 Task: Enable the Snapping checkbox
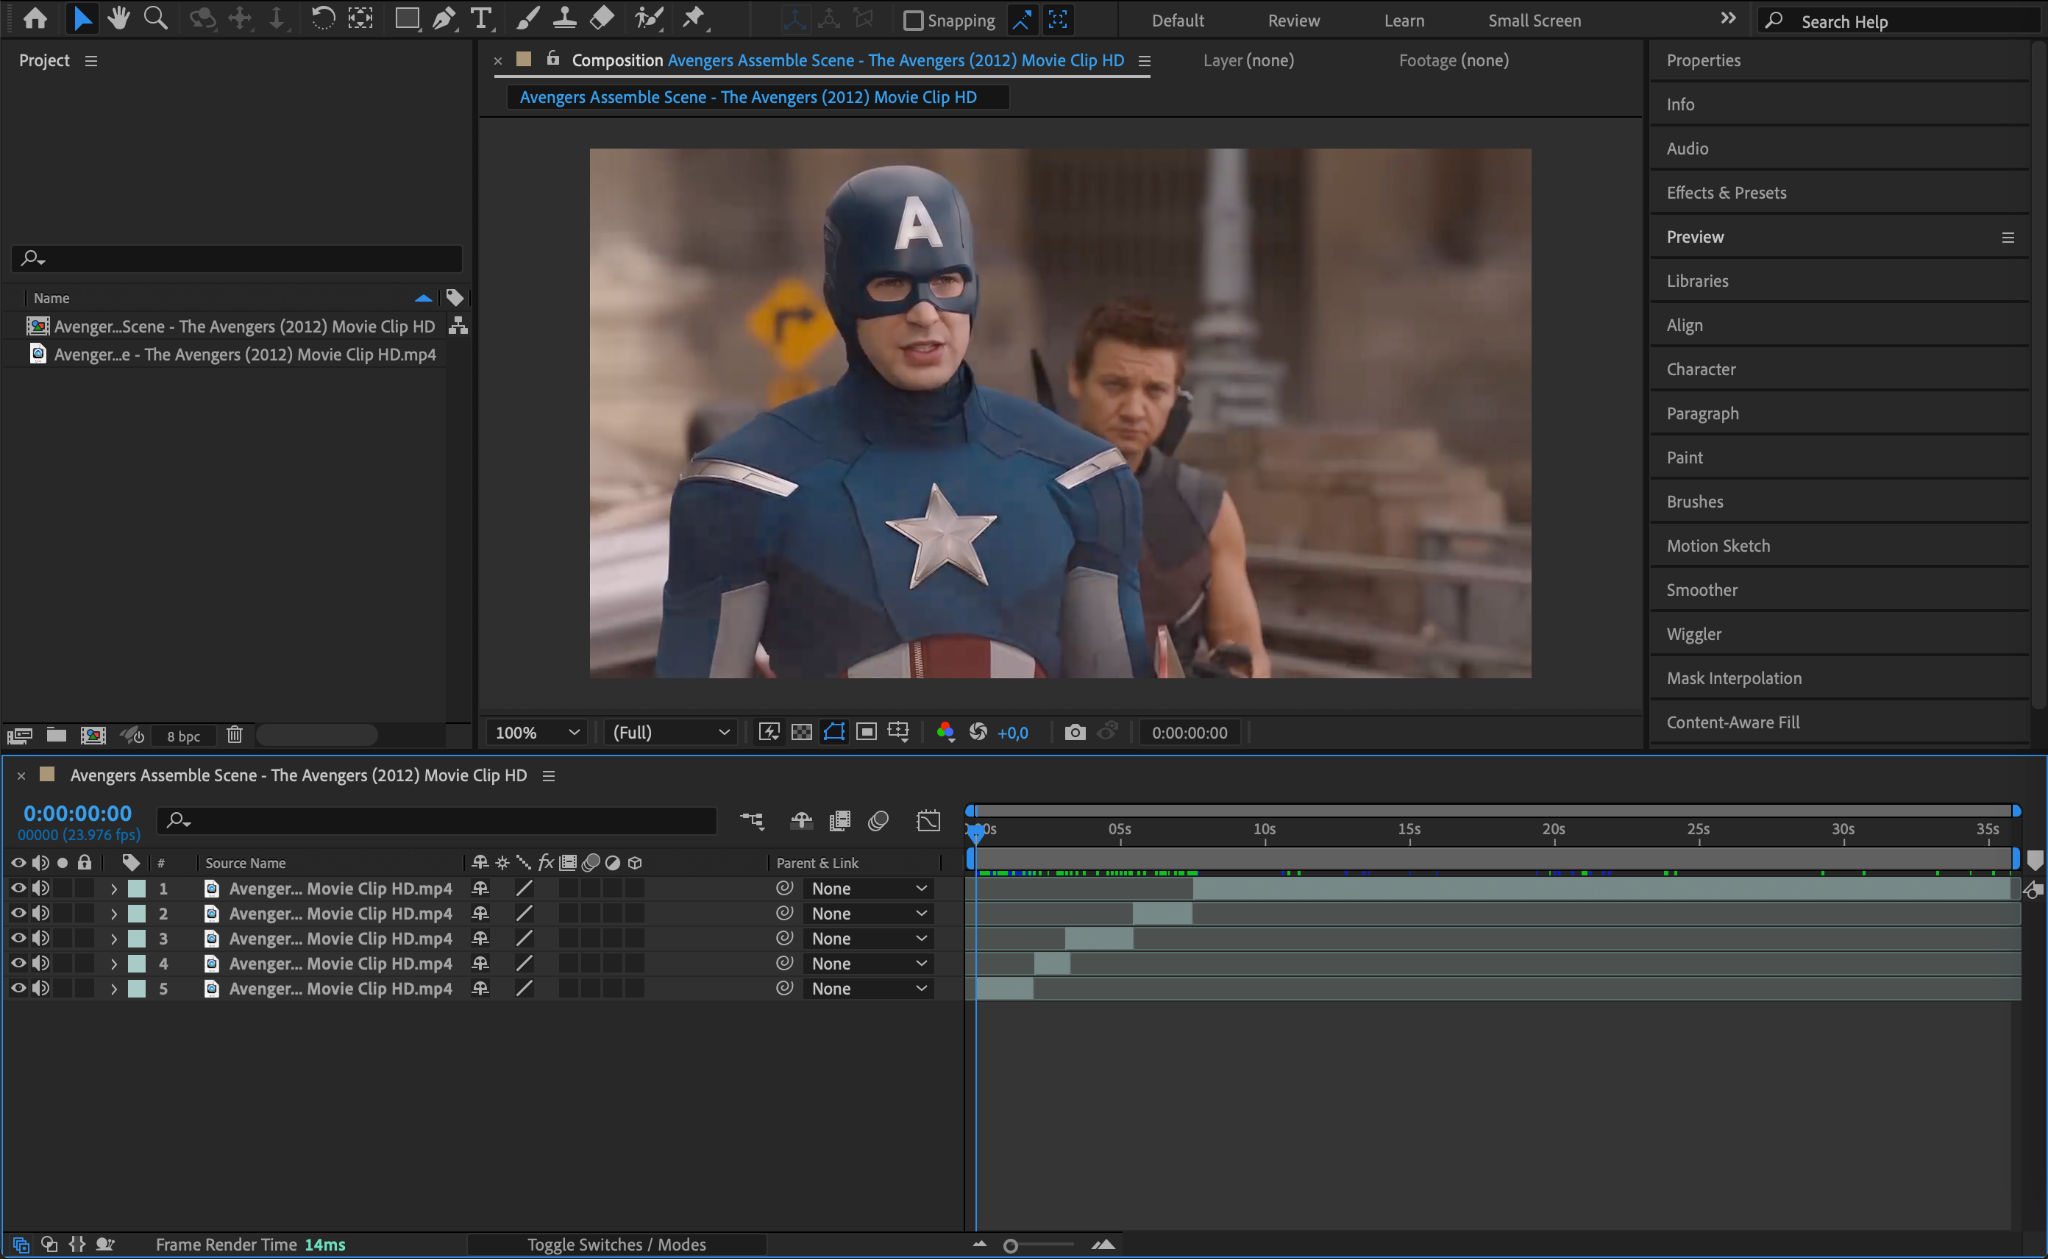click(912, 20)
